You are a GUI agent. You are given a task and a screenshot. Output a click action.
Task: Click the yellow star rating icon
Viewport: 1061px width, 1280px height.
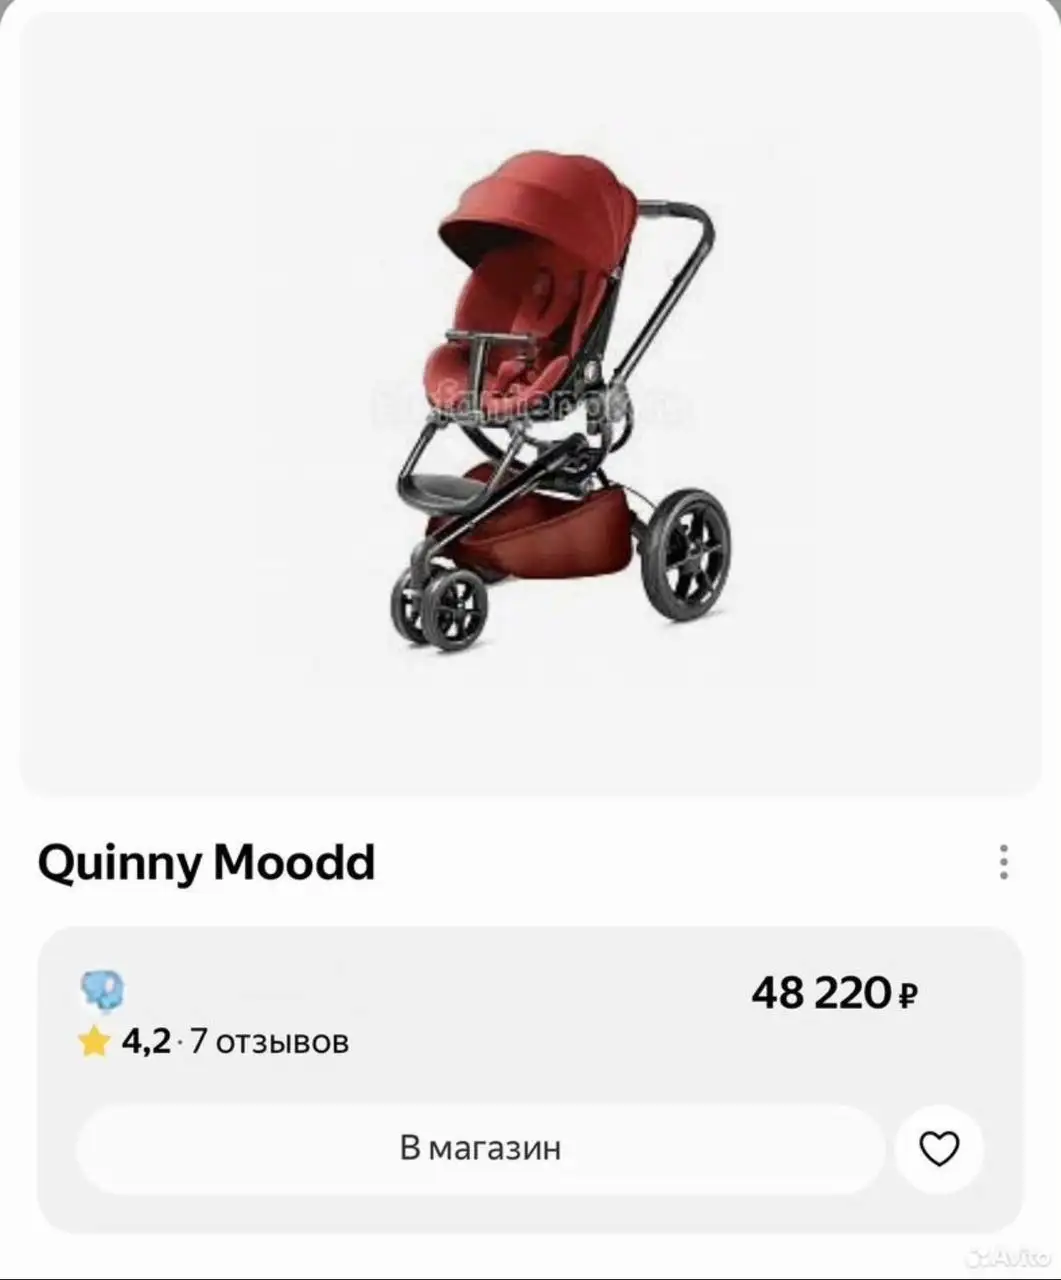pos(94,1043)
